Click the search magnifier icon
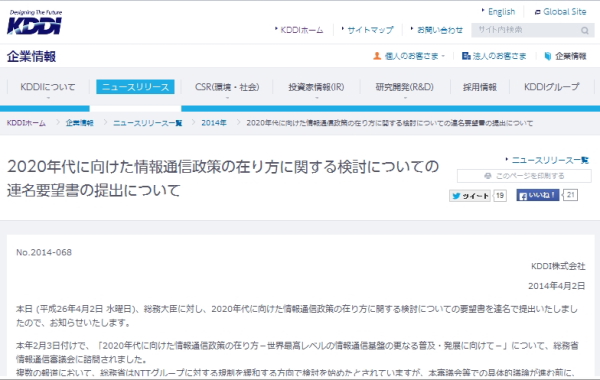 585,30
